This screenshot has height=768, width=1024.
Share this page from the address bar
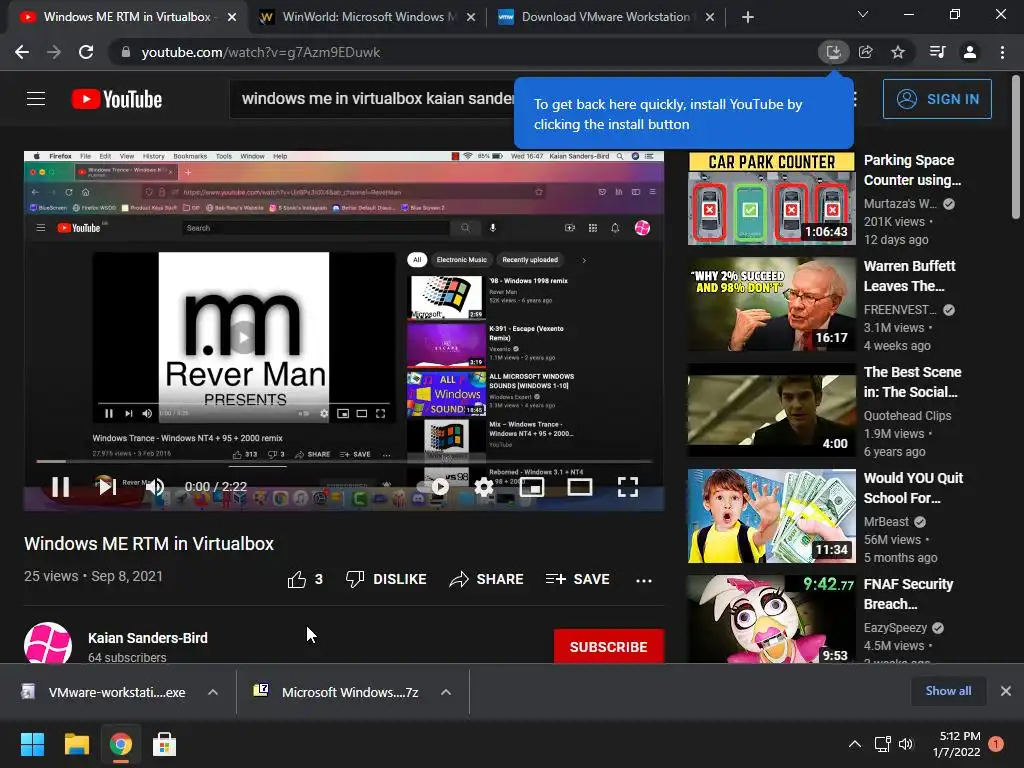866,52
